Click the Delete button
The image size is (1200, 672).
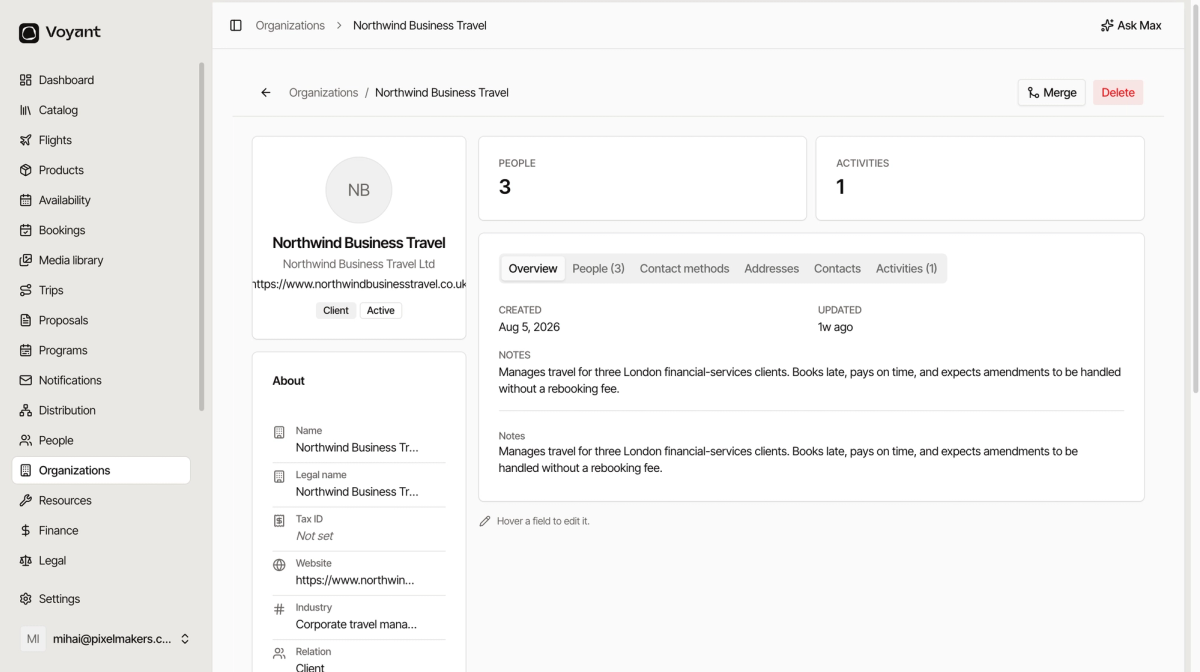click(1118, 93)
